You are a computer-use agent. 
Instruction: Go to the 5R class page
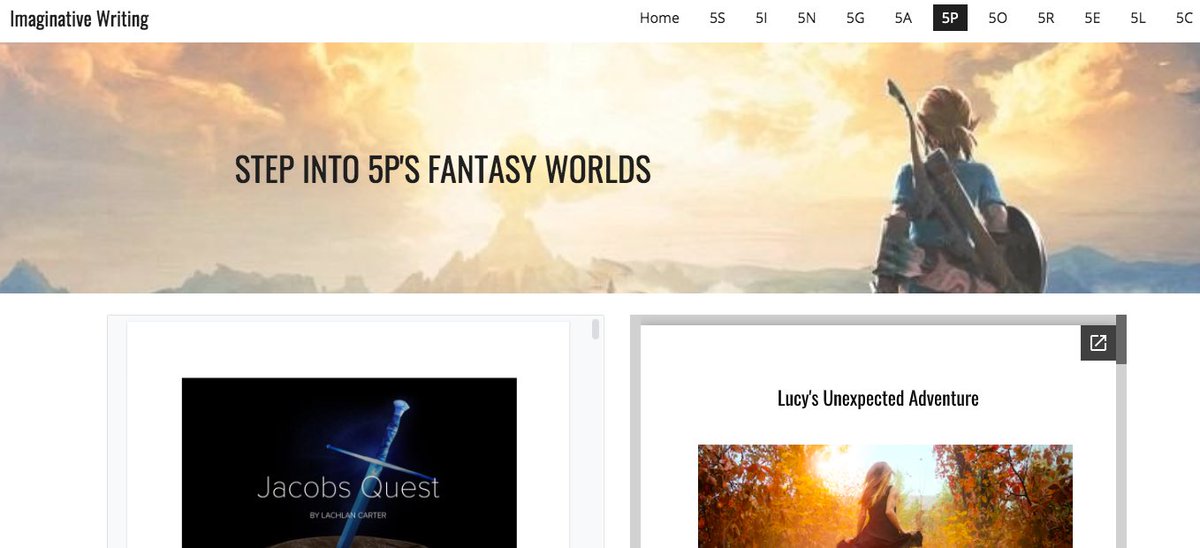[1046, 18]
